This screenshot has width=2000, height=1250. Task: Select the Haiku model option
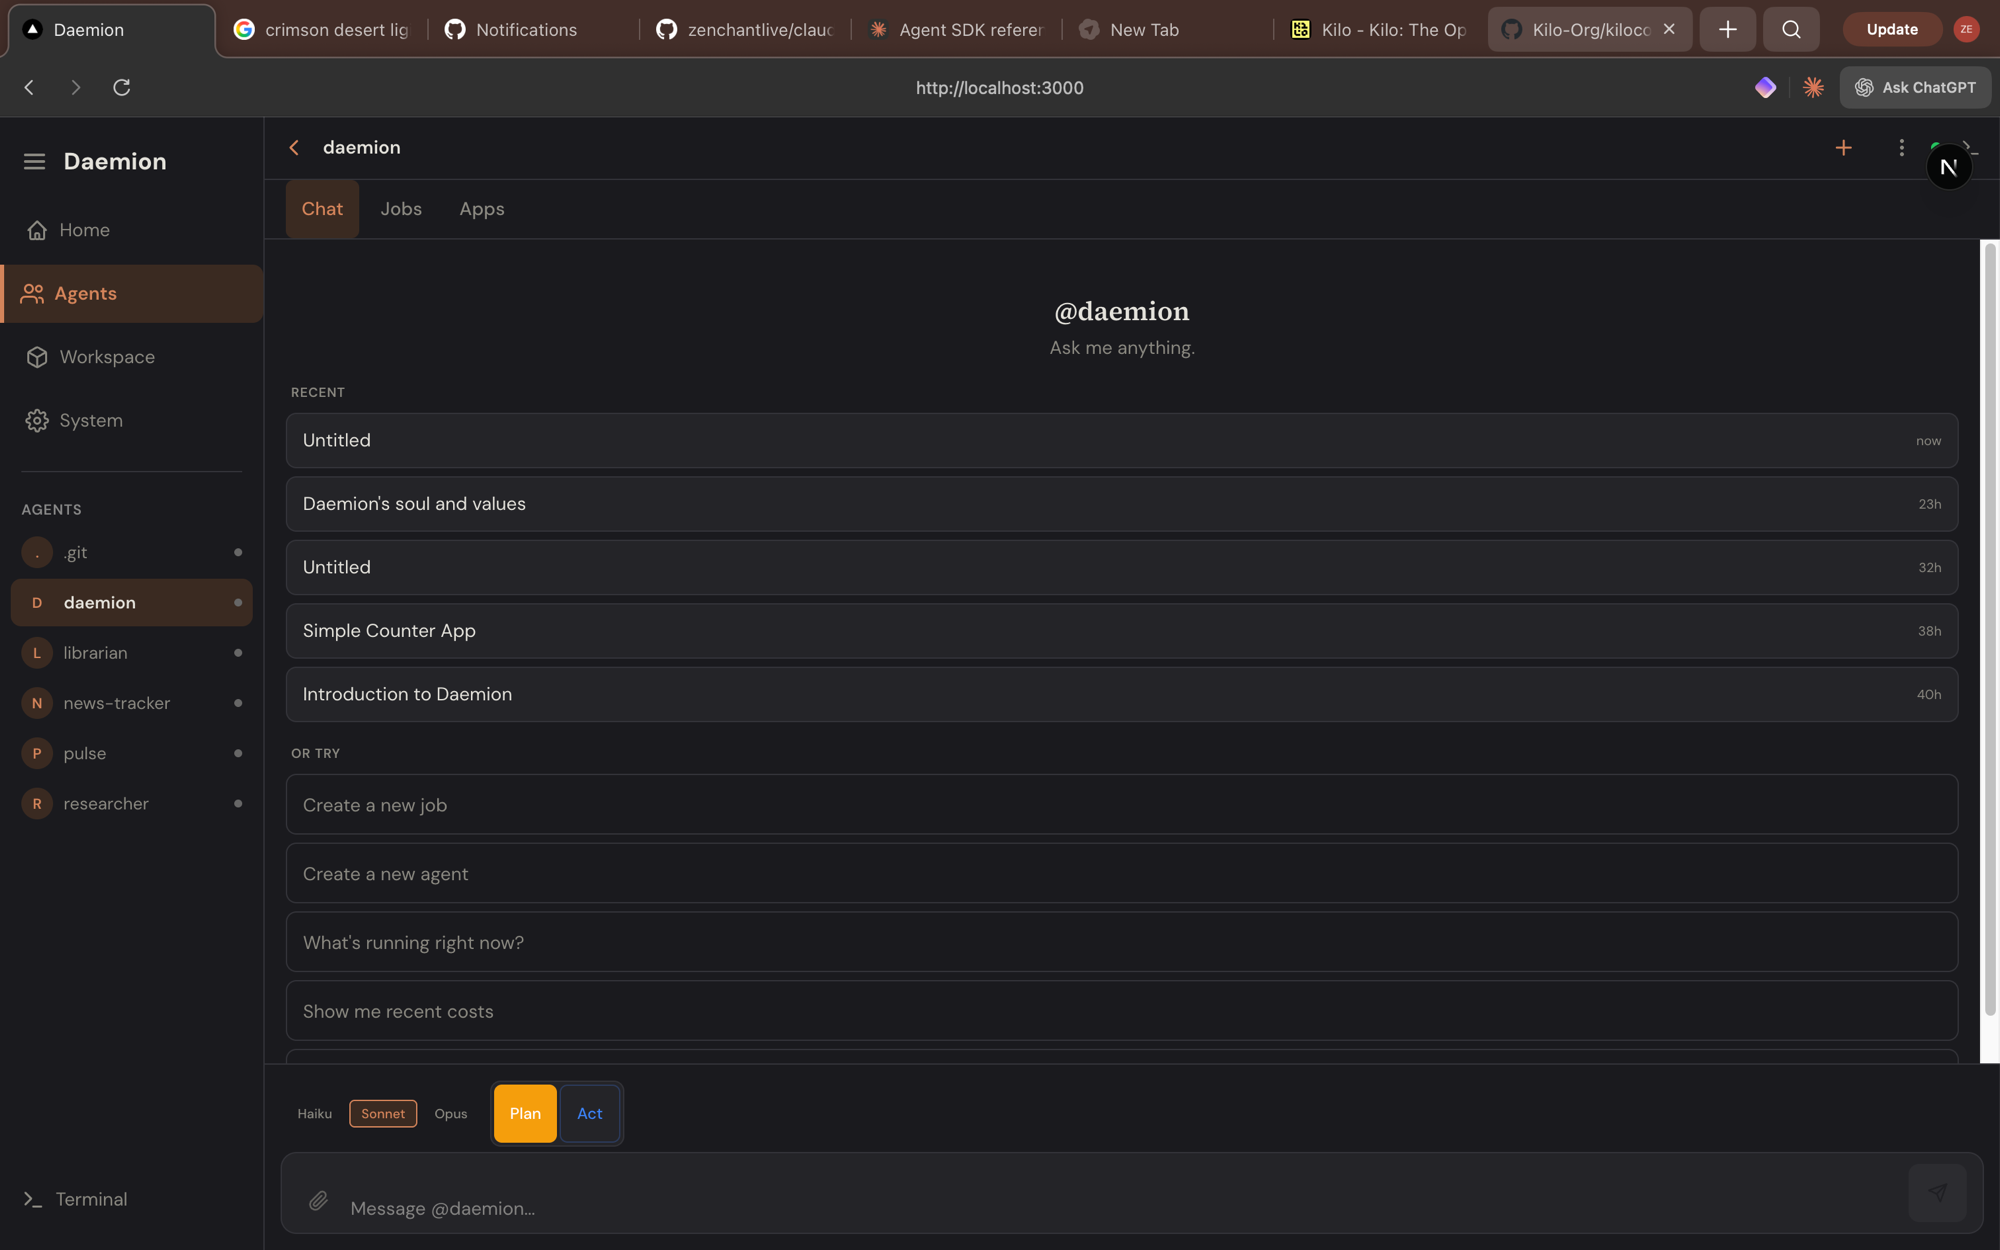(314, 1113)
